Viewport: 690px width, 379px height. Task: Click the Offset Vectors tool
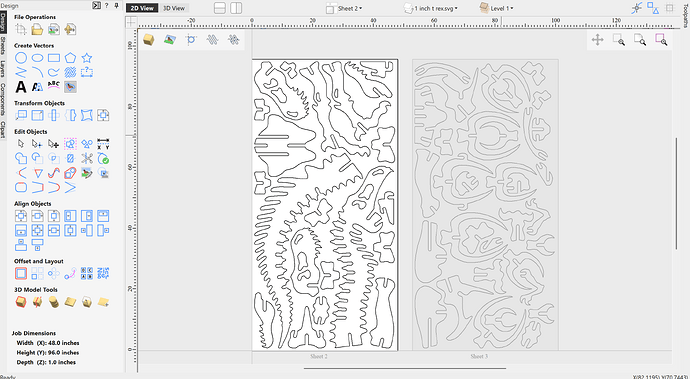pos(21,273)
